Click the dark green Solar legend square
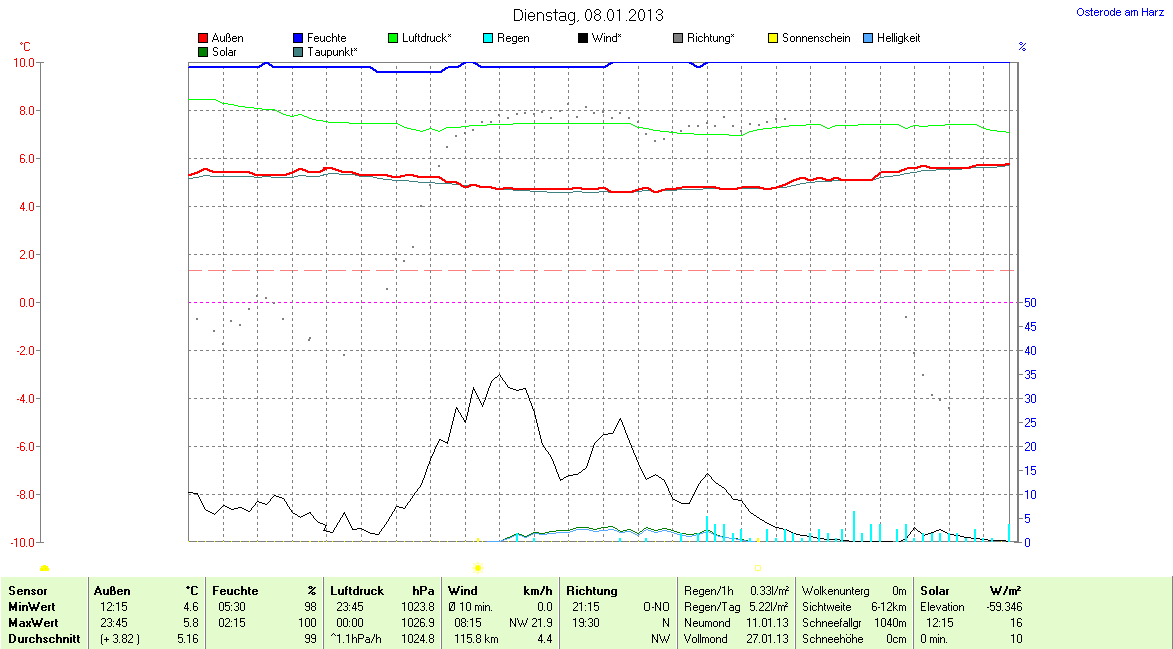Screen dimensions: 1173x649 (204, 51)
